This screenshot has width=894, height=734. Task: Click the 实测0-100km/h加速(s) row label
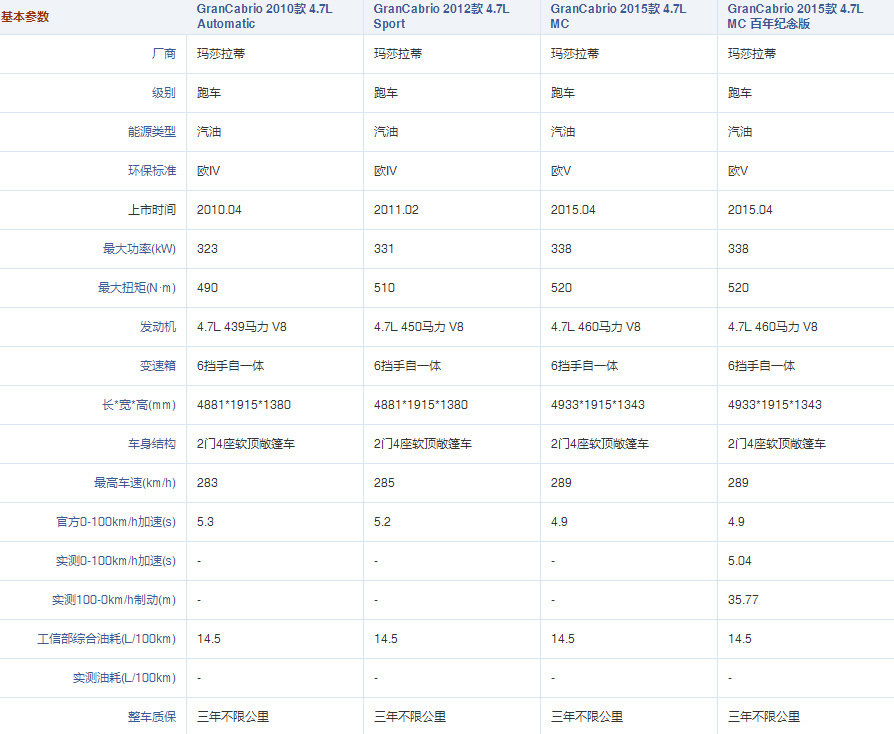tap(116, 561)
